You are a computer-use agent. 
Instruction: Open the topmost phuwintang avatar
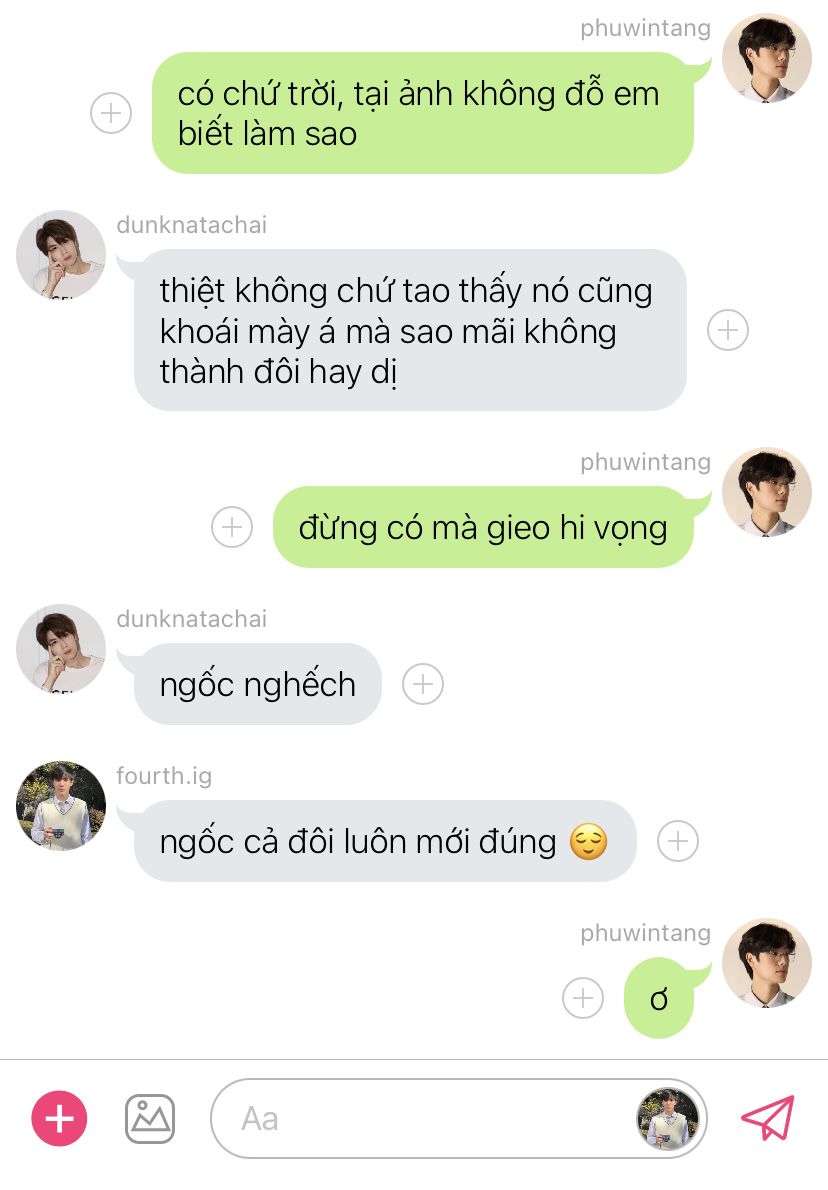point(767,58)
